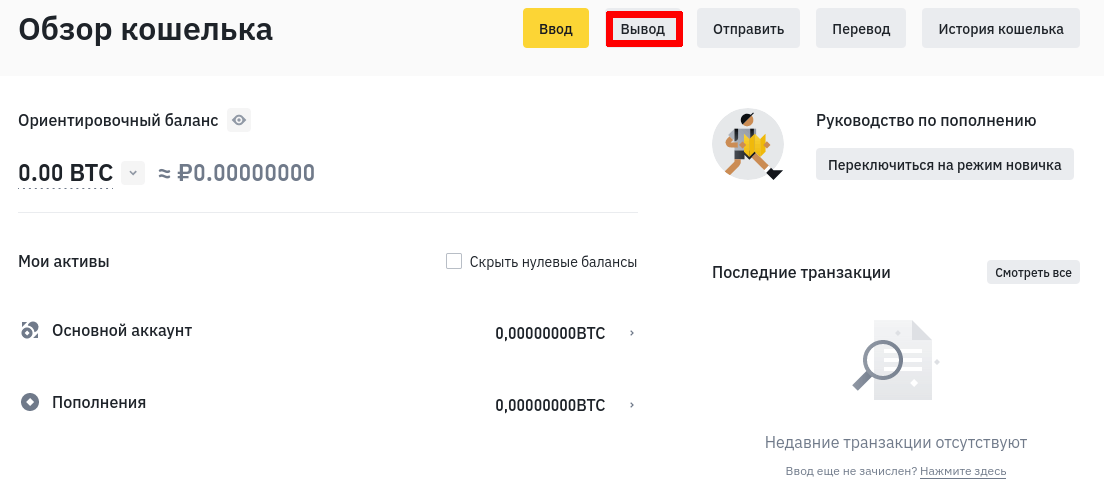The image size is (1104, 483).
Task: Expand the Основной аккаунт row arrow
Action: (632, 333)
